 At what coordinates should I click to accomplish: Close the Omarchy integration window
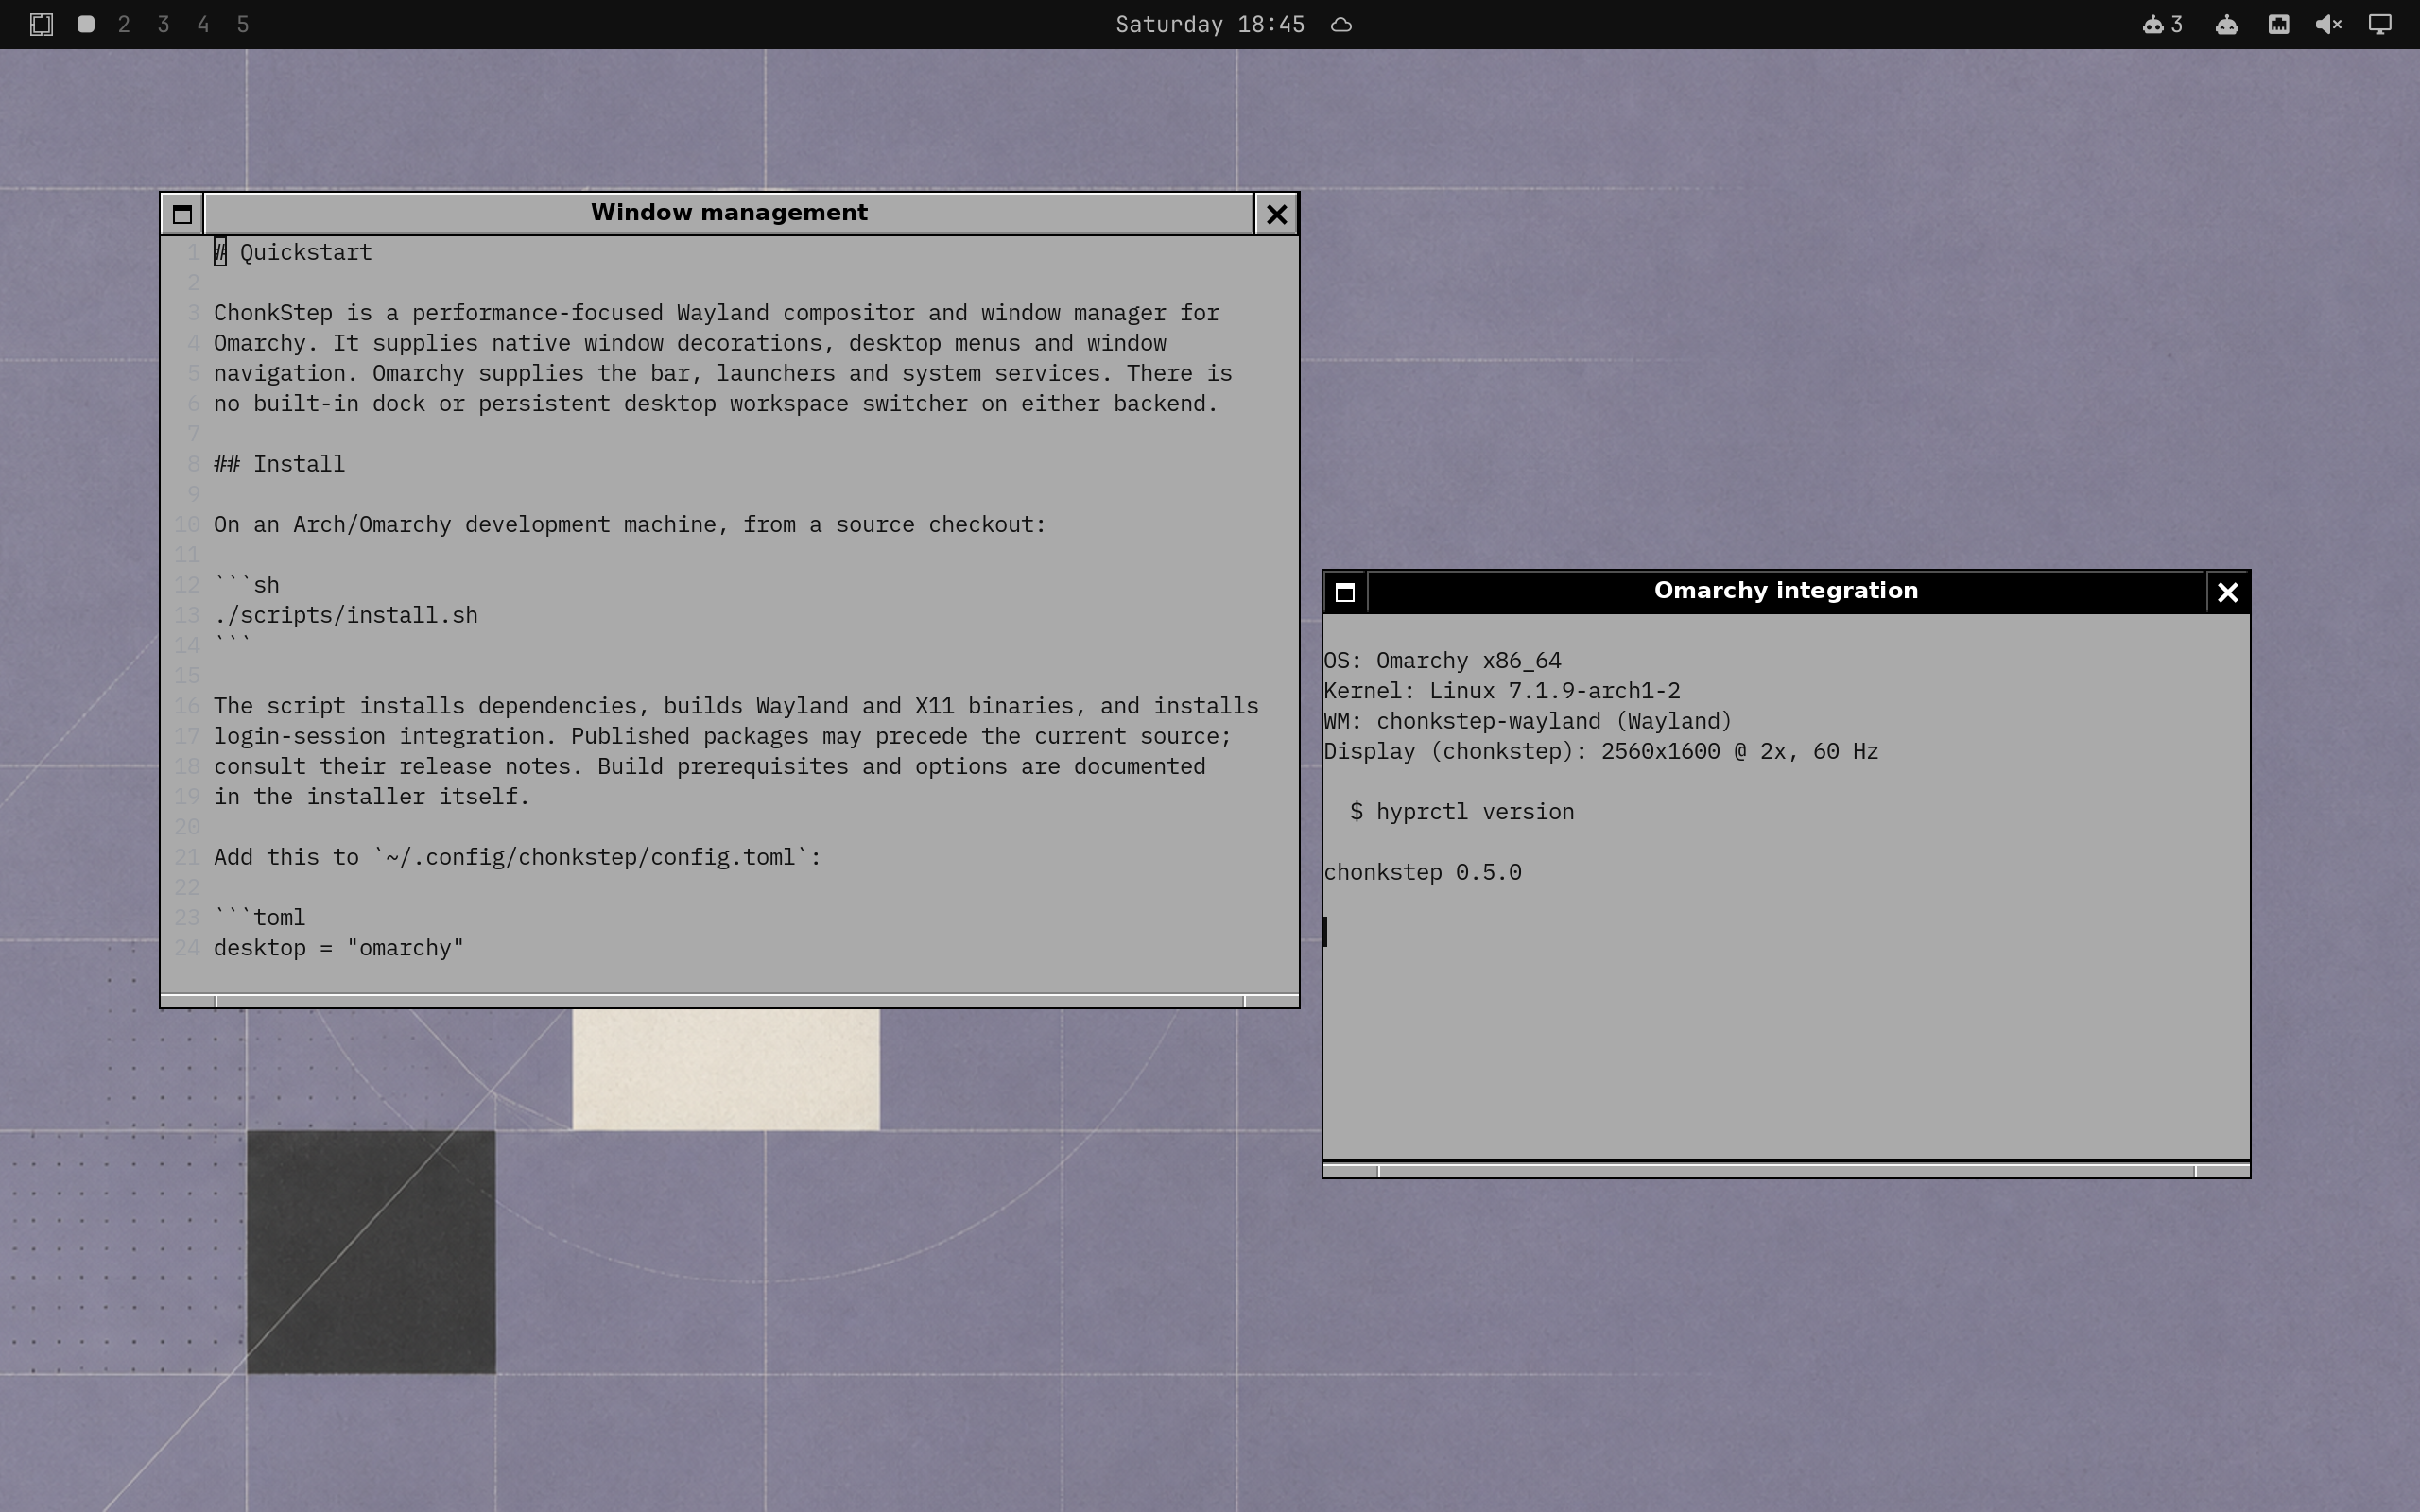click(x=2228, y=592)
